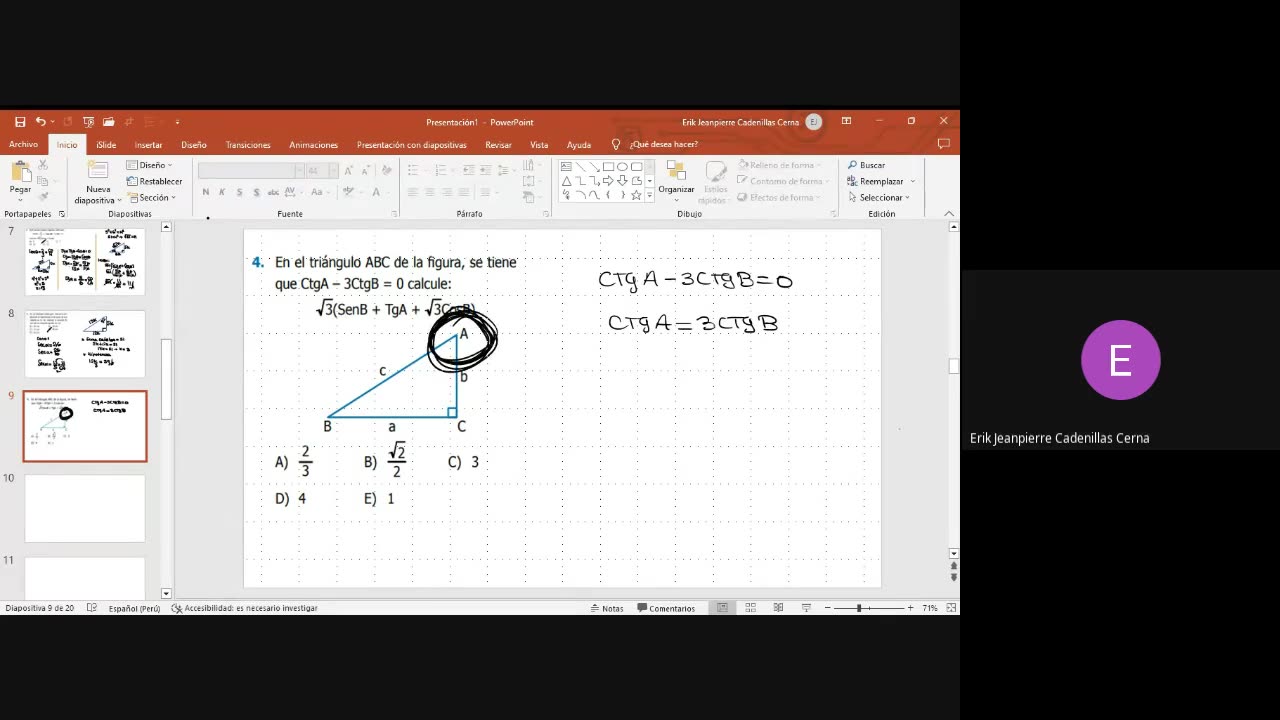Click the Open folder icon in quick access toolbar
The width and height of the screenshot is (1280, 720).
[x=108, y=122]
